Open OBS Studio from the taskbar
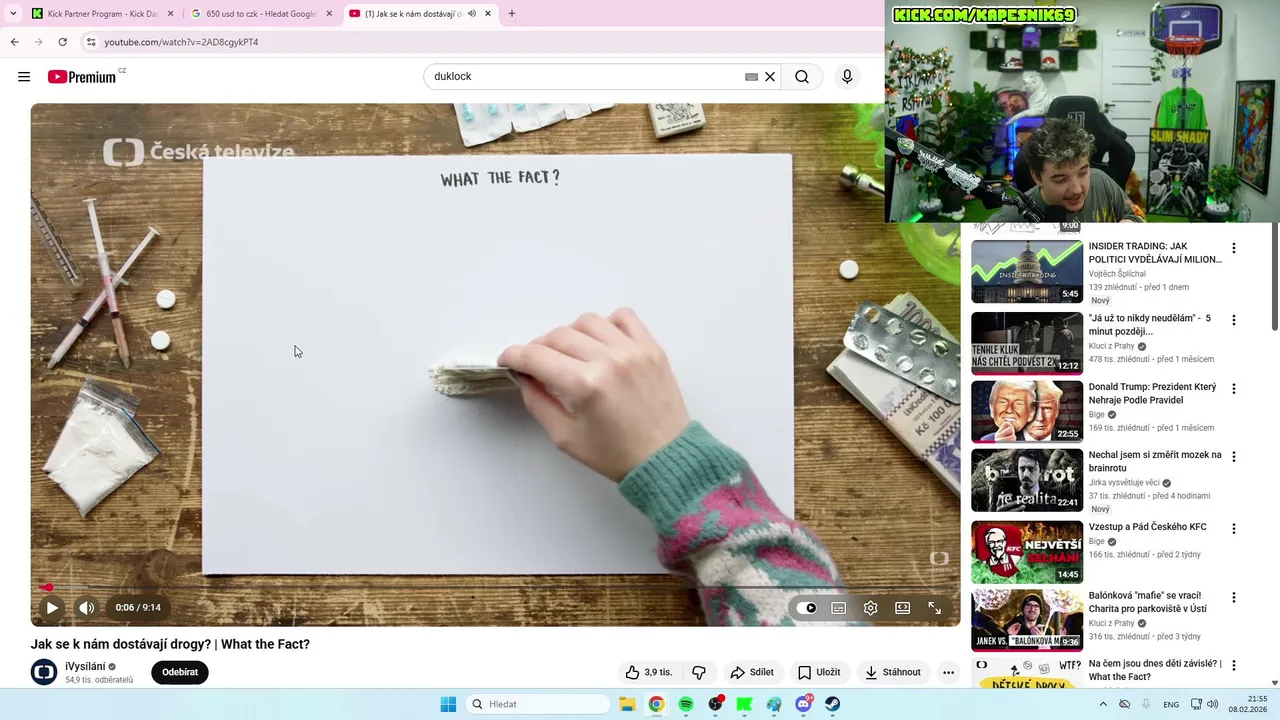Screen dimensions: 1280x720 pyautogui.click(x=715, y=704)
